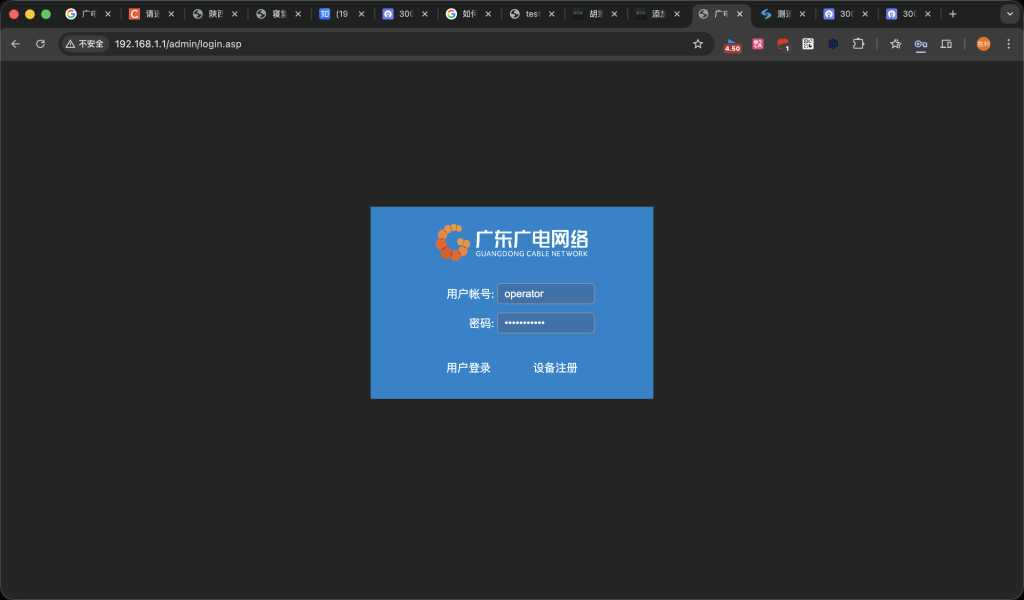Image resolution: width=1024 pixels, height=600 pixels.
Task: Click the bookmark star in the address bar
Action: coord(697,44)
